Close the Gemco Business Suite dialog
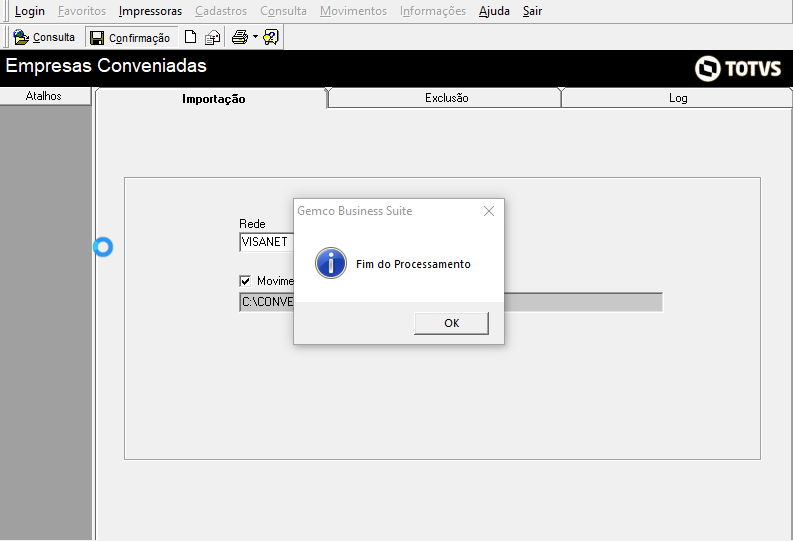 (x=489, y=211)
